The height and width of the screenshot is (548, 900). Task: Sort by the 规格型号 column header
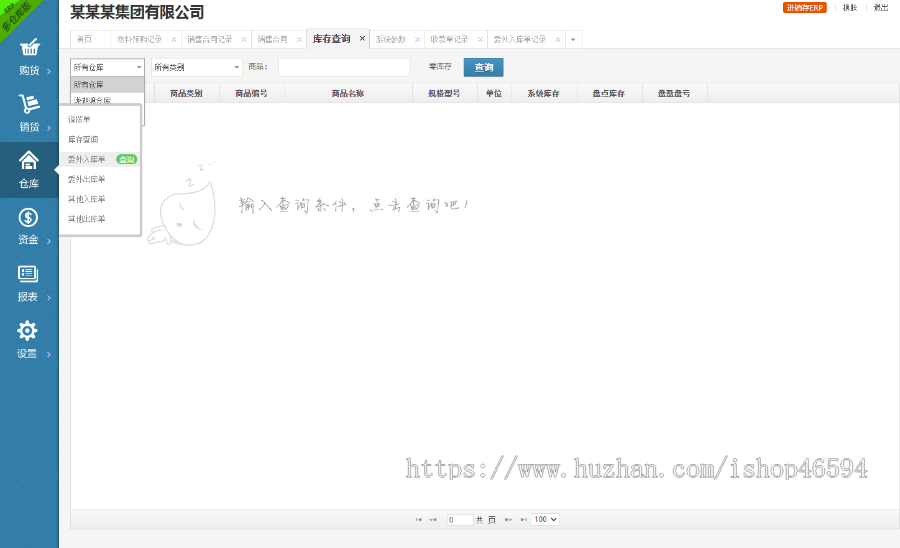[444, 94]
